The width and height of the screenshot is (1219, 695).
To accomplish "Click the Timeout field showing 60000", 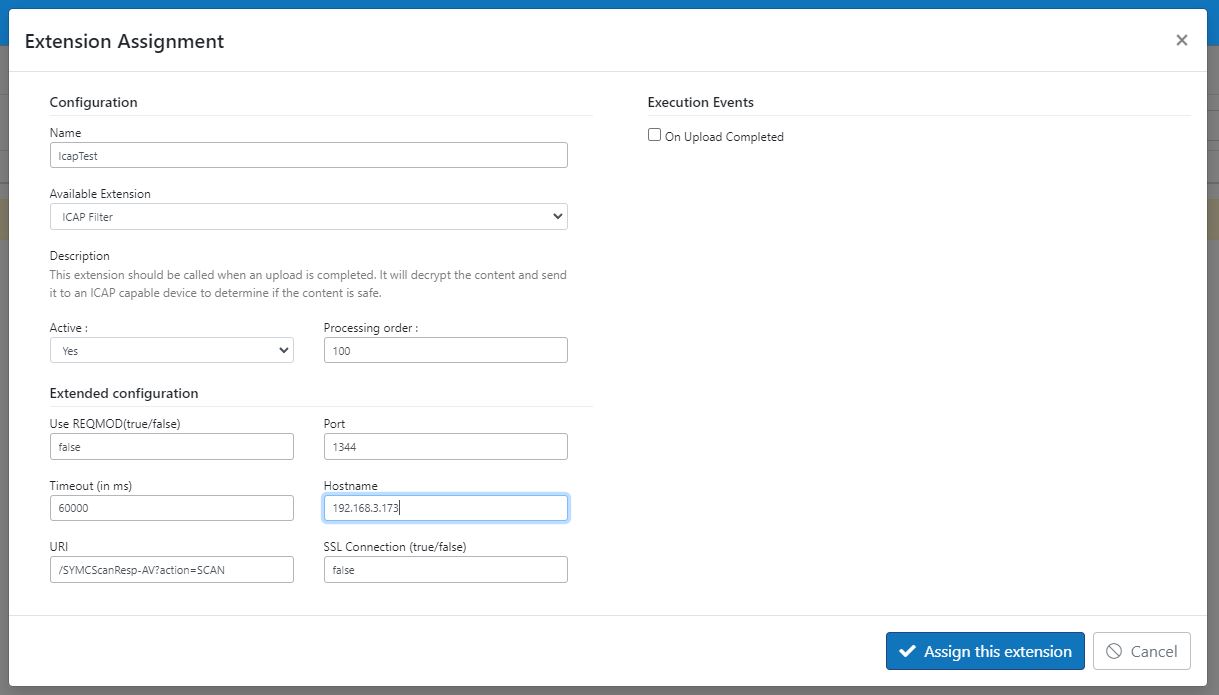I will (x=171, y=508).
